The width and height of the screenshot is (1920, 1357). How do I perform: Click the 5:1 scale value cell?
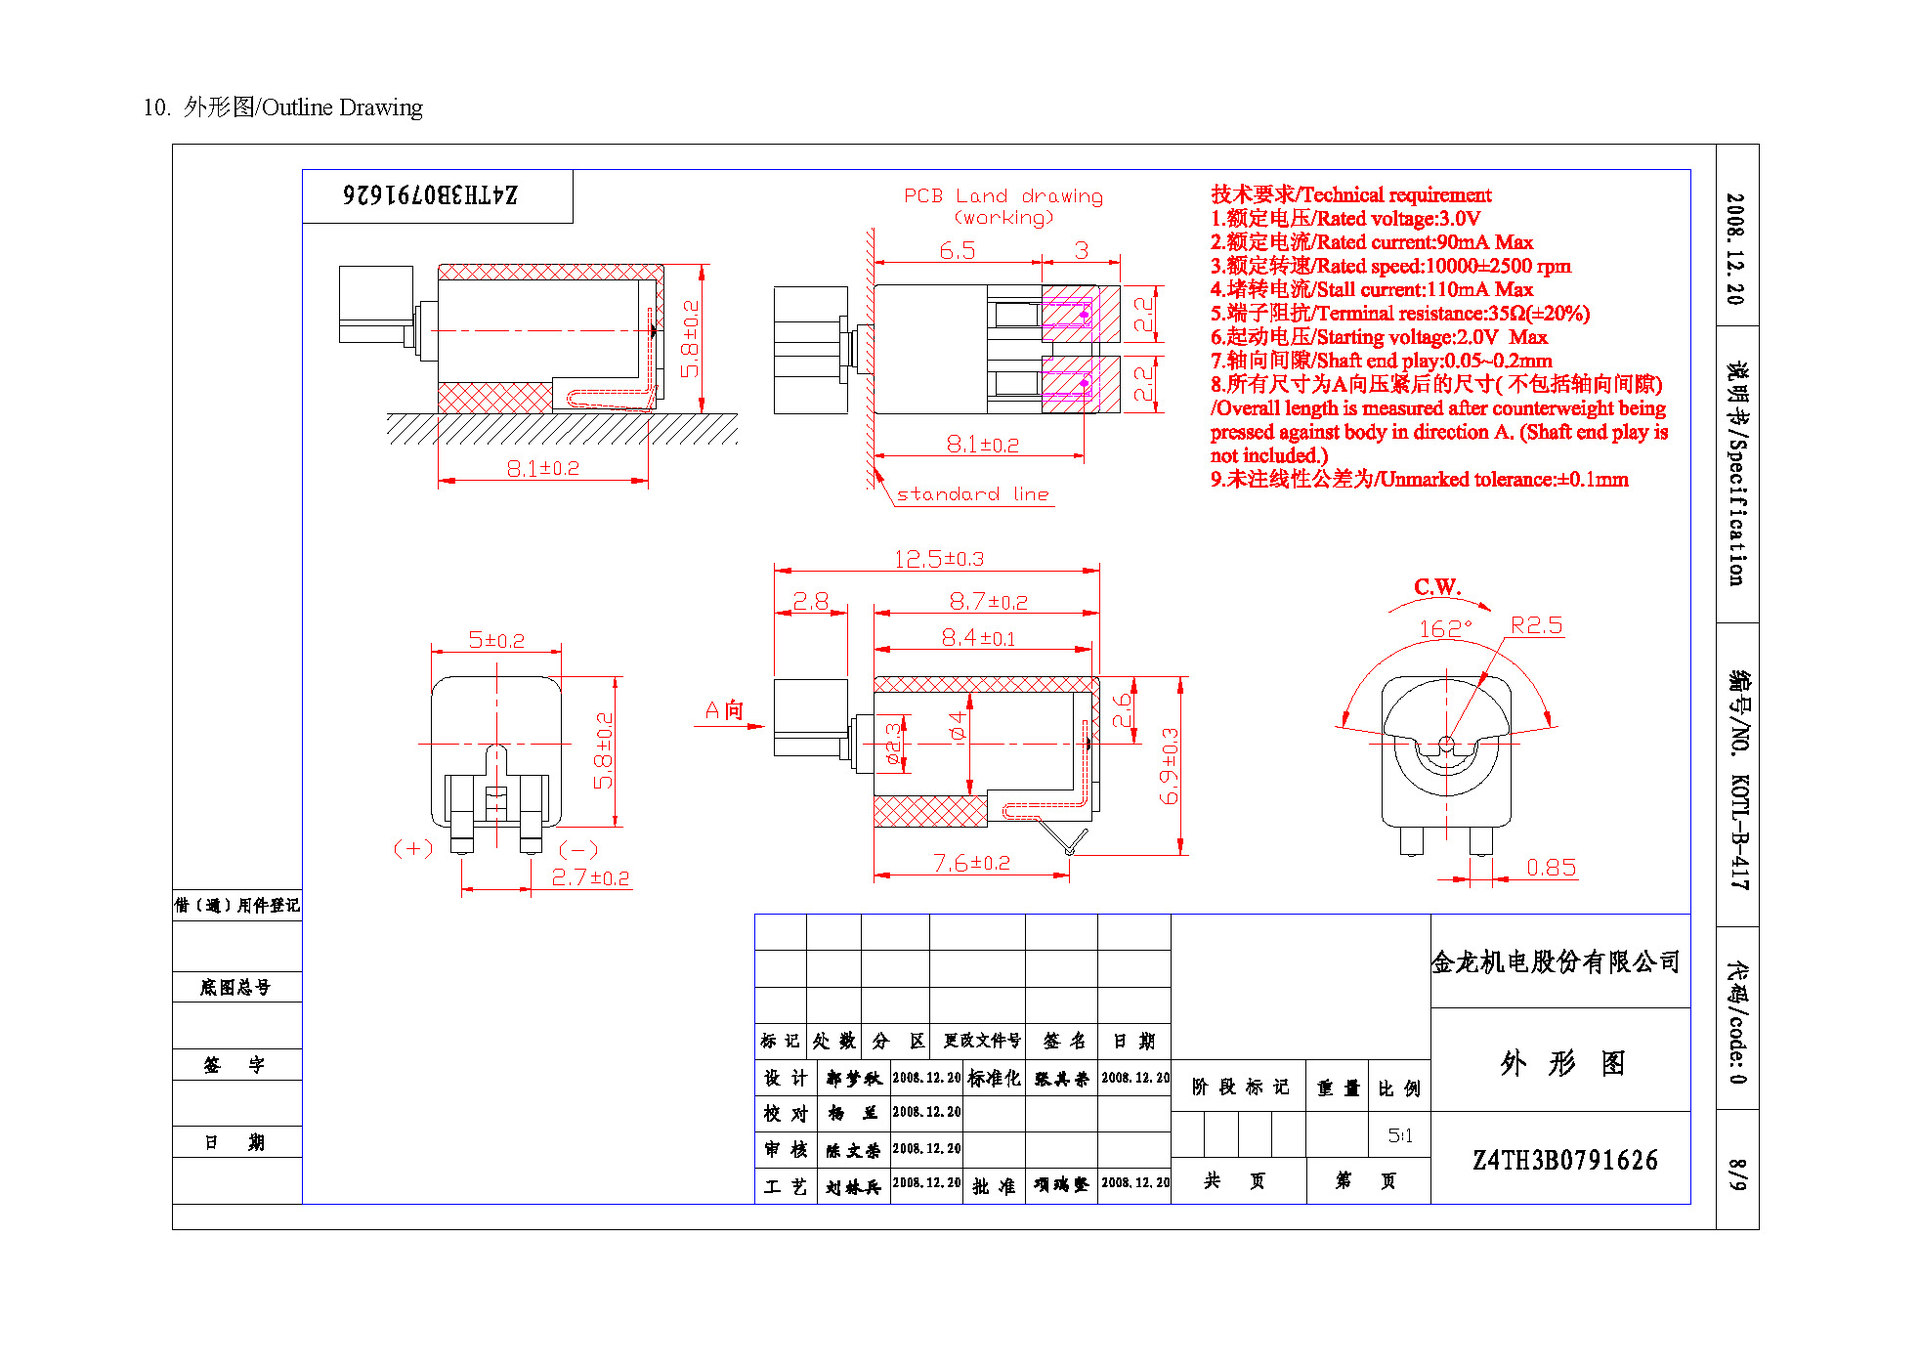coord(1399,1136)
